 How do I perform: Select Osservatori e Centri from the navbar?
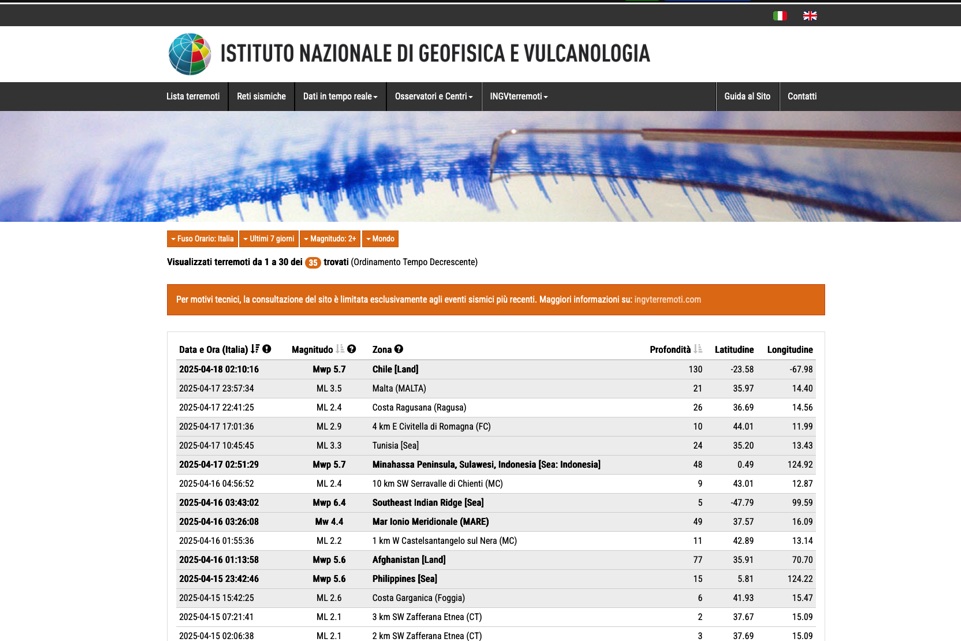[434, 96]
